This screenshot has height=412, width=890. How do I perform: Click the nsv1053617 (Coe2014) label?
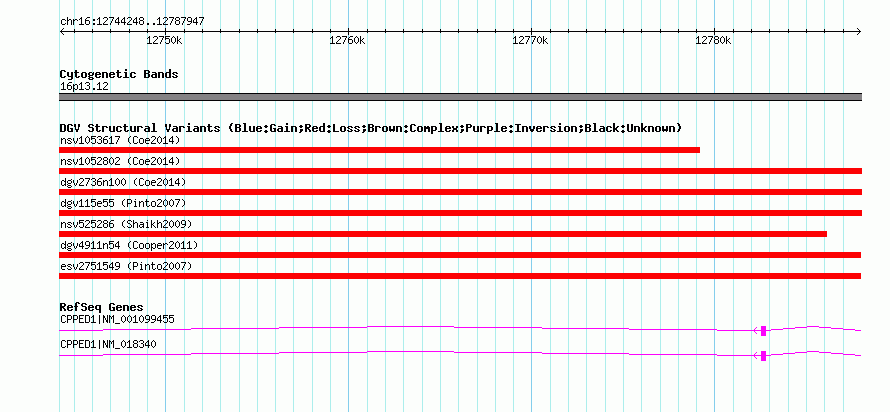pos(120,140)
